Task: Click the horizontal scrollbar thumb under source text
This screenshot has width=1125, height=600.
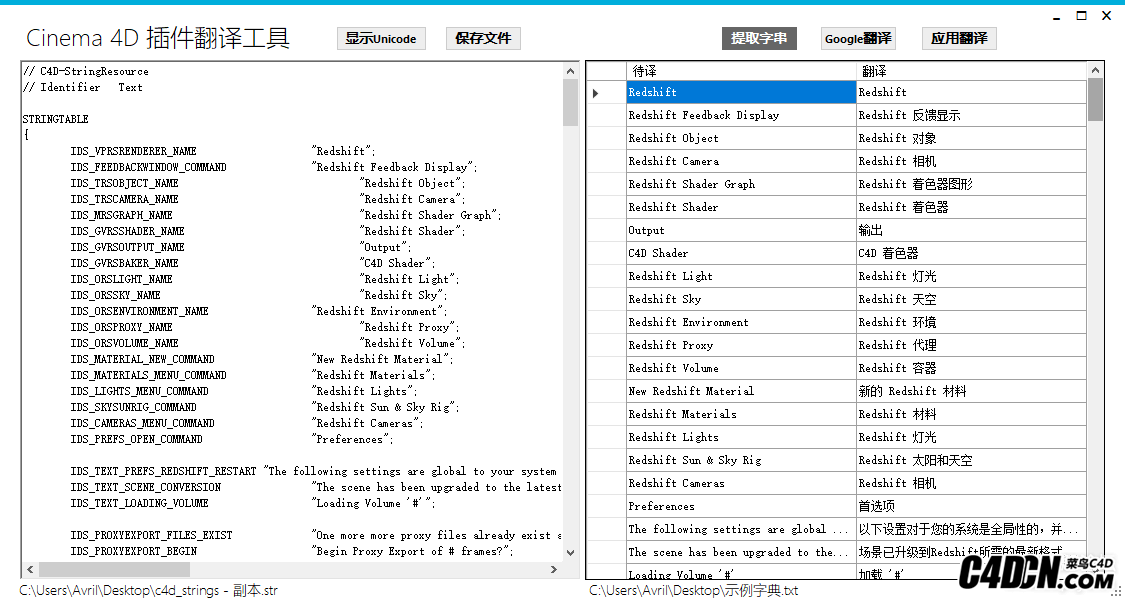Action: [114, 569]
